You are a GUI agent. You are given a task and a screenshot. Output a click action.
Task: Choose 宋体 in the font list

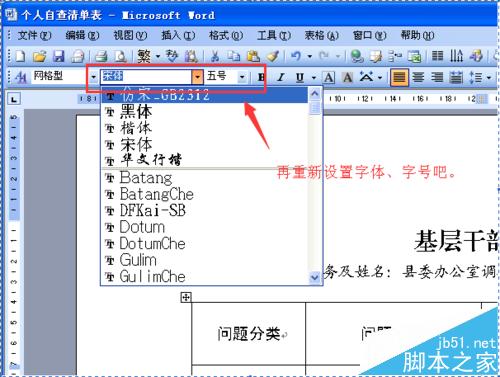(x=204, y=144)
